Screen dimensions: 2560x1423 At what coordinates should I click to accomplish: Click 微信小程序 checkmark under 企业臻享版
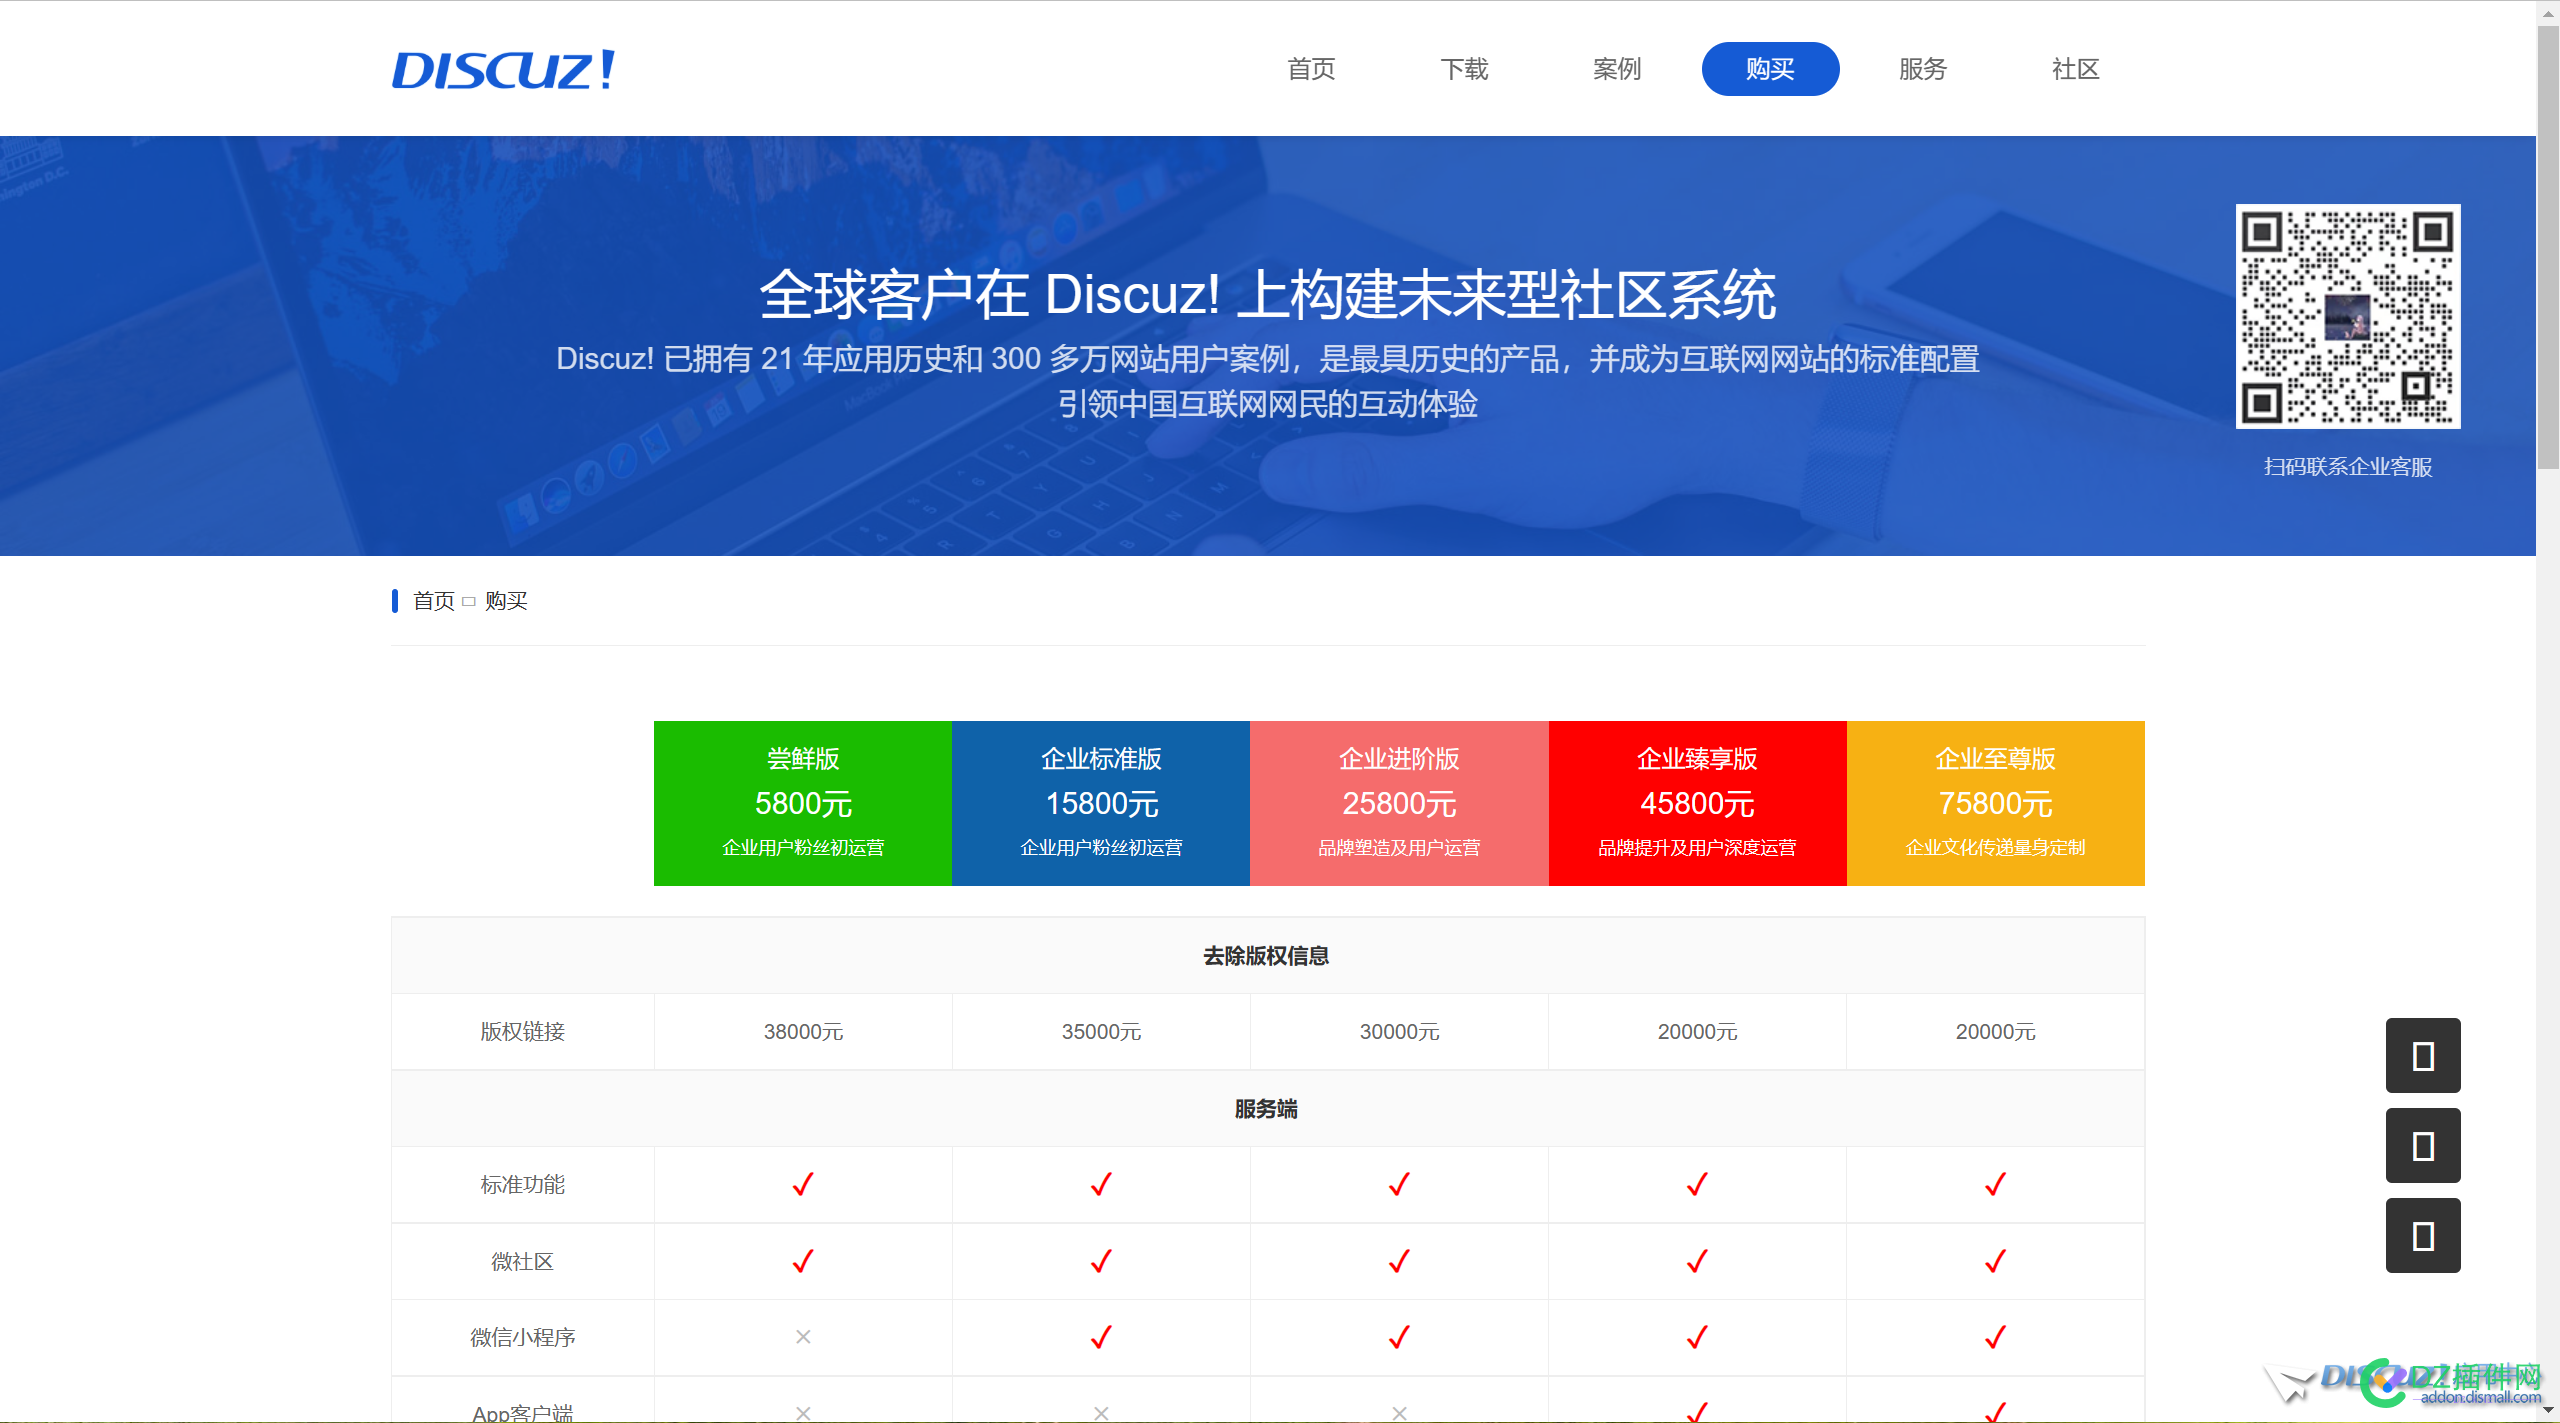[1697, 1337]
